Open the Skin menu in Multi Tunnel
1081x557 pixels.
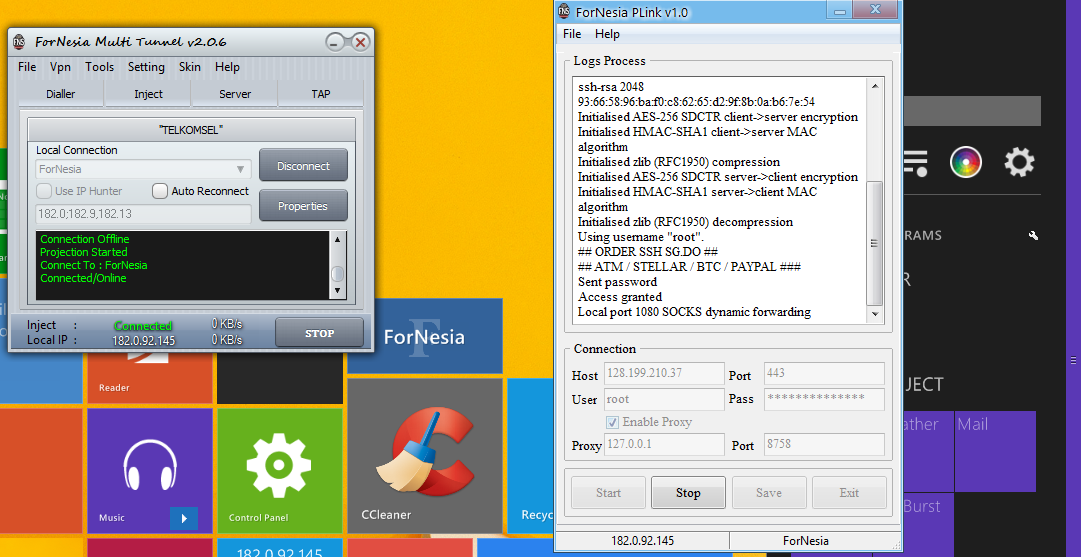[x=190, y=67]
